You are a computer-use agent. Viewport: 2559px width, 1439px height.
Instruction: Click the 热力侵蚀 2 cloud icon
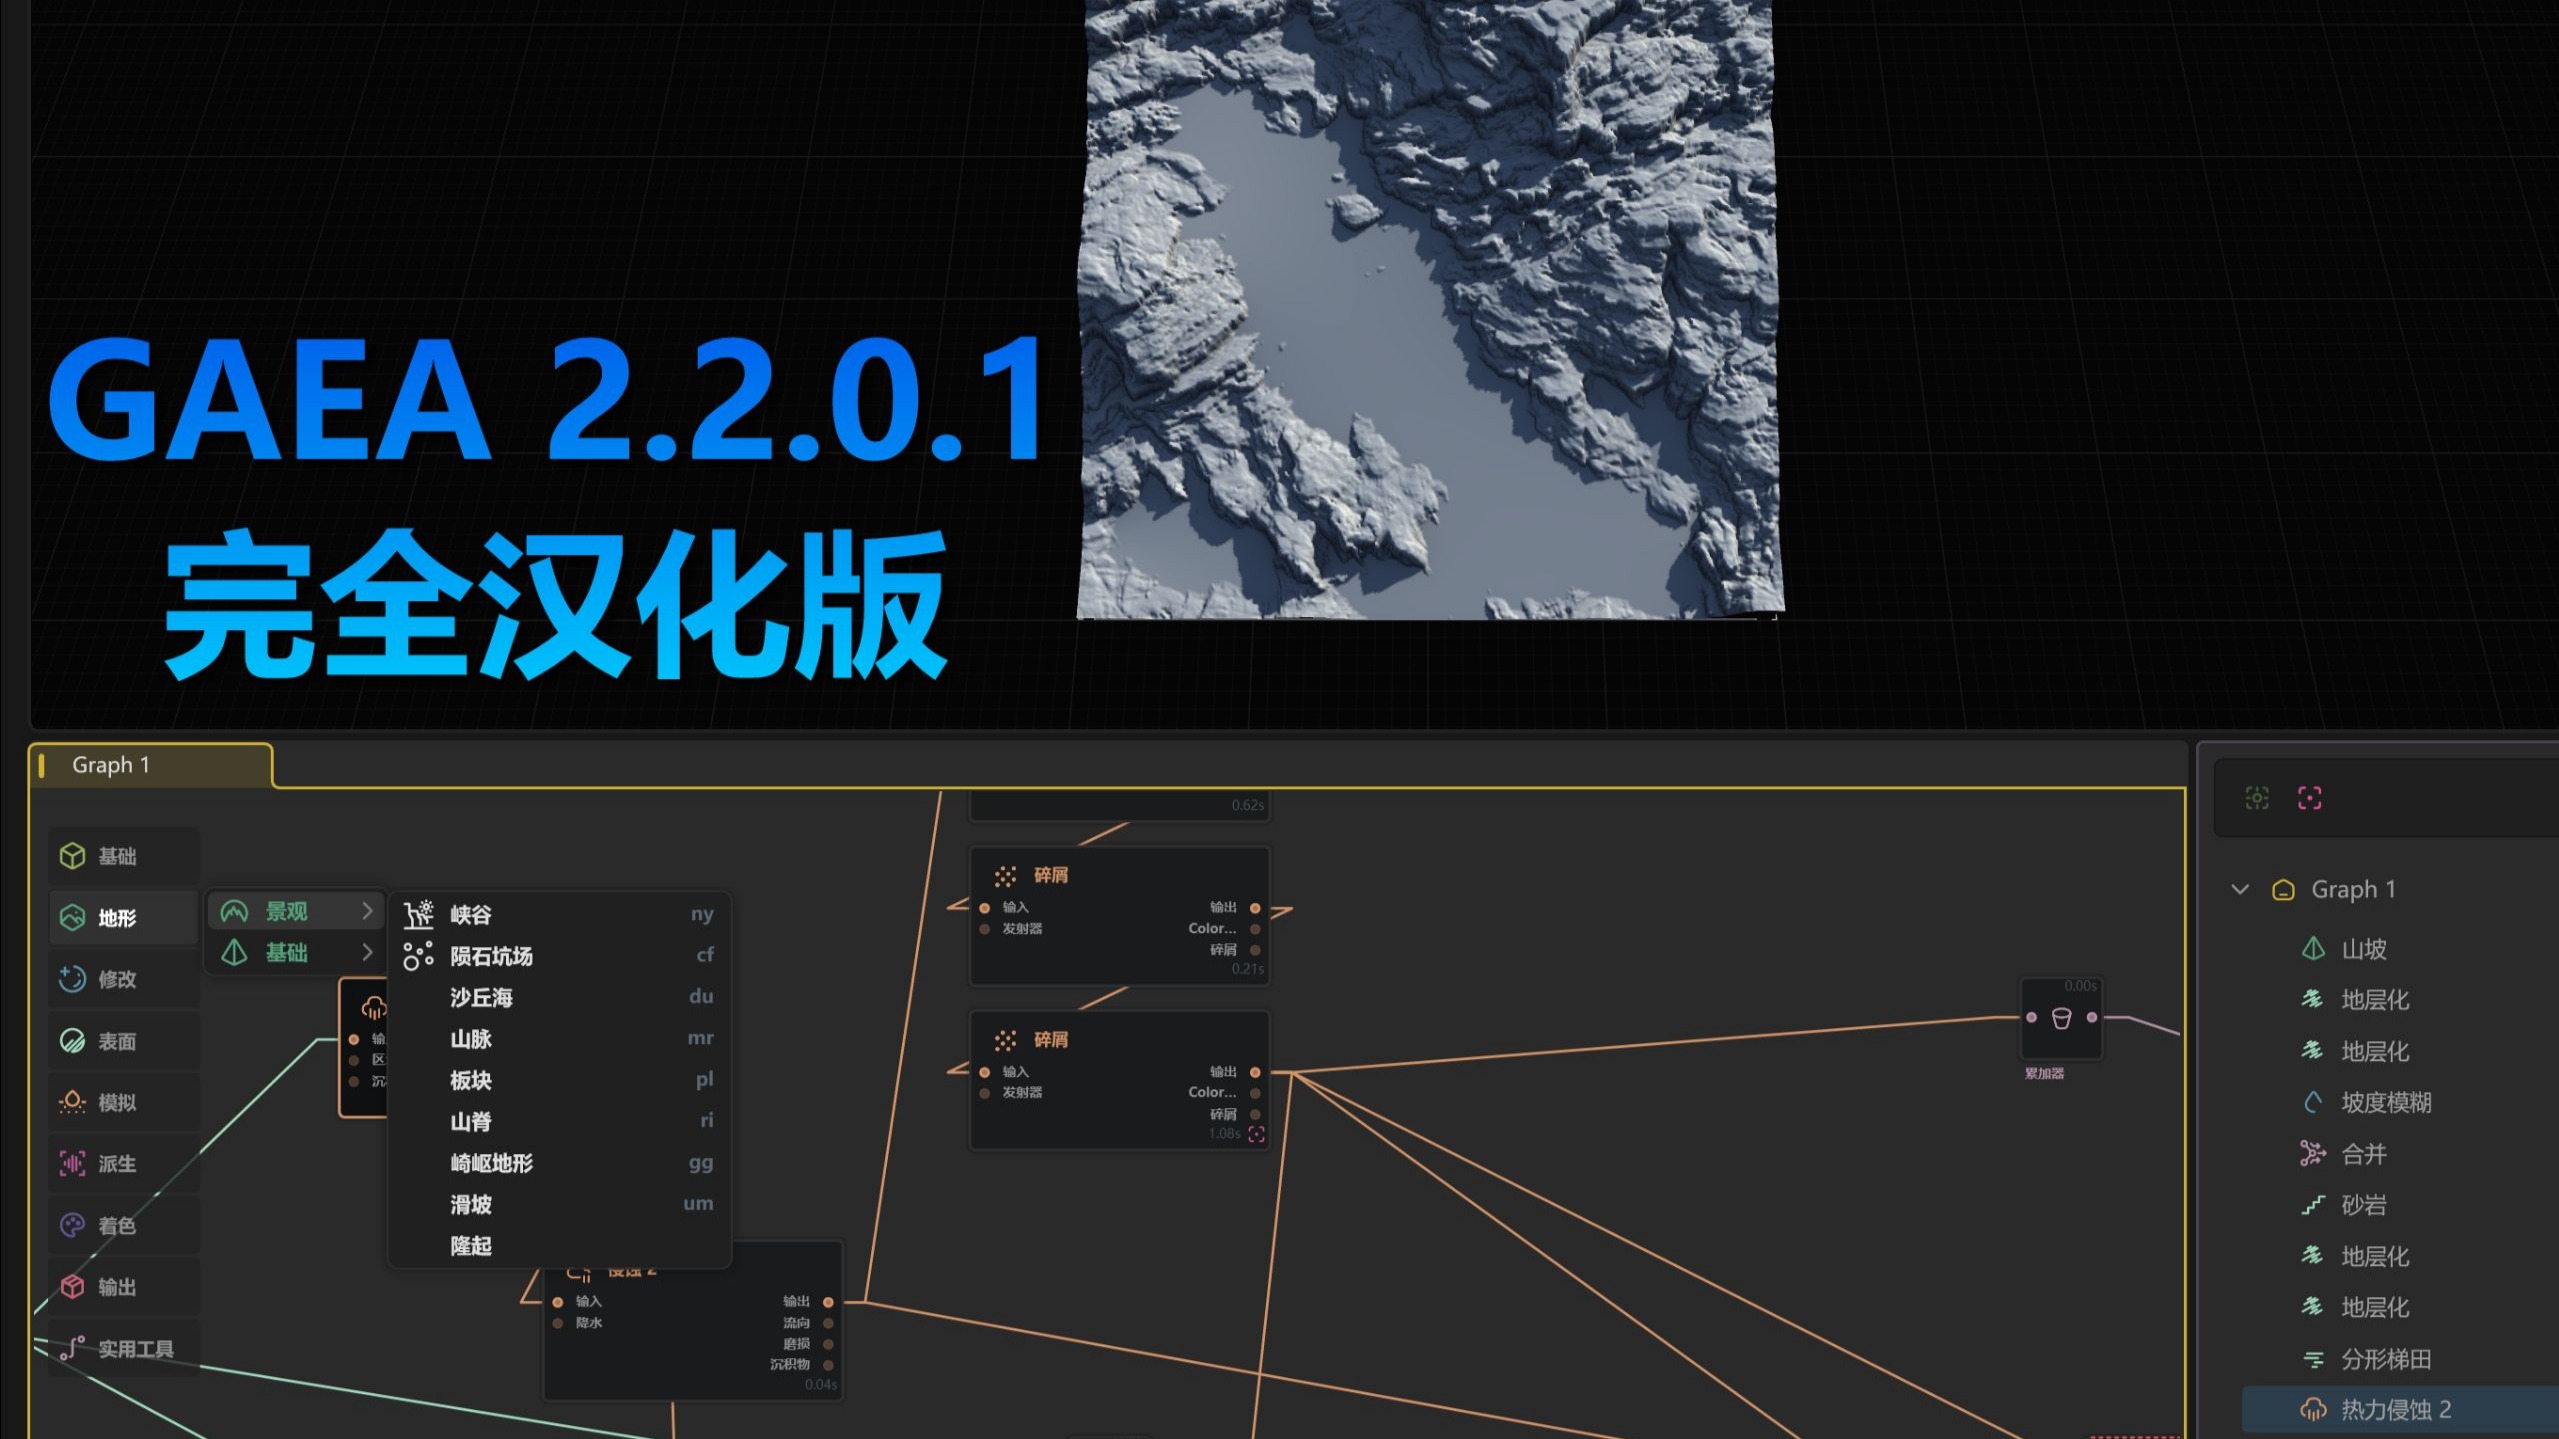pos(2313,1410)
